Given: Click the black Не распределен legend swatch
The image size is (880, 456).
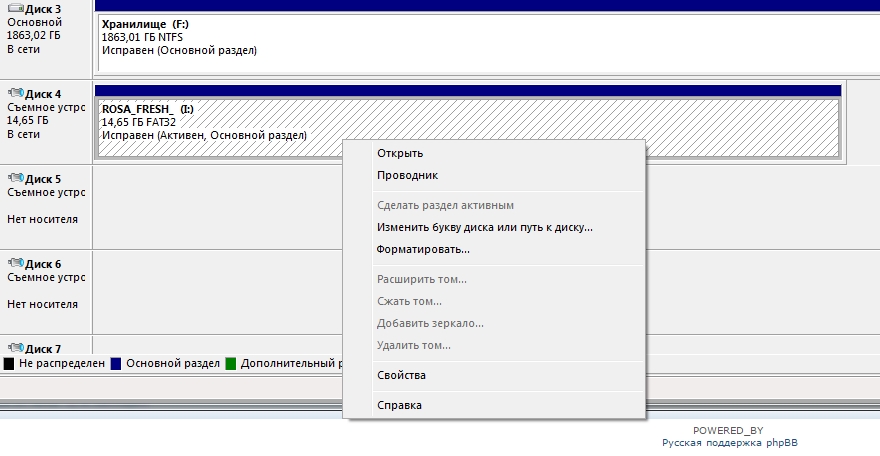Looking at the screenshot, I should pyautogui.click(x=8, y=363).
